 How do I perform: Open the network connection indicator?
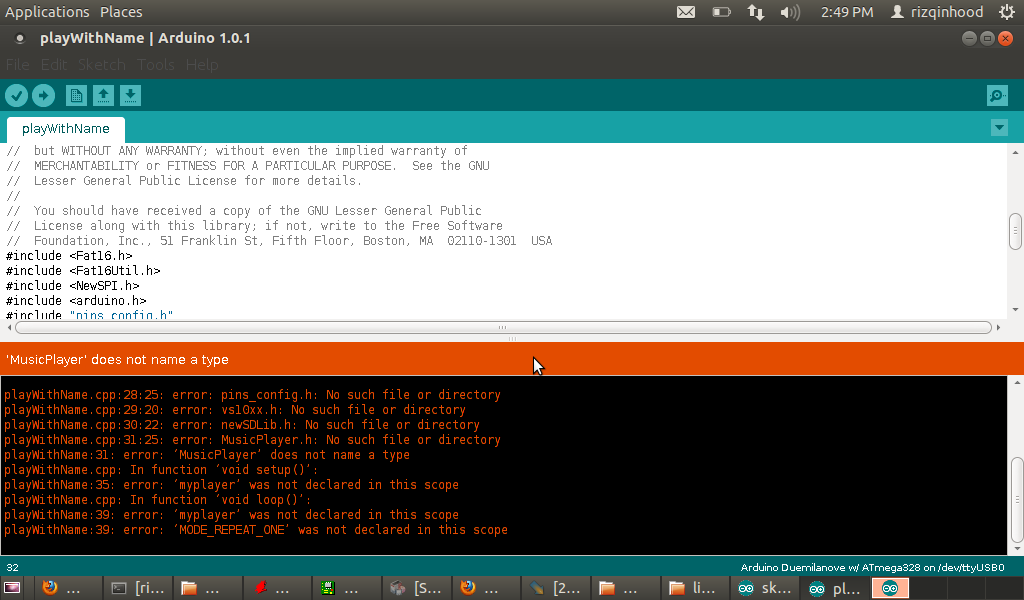(x=756, y=12)
